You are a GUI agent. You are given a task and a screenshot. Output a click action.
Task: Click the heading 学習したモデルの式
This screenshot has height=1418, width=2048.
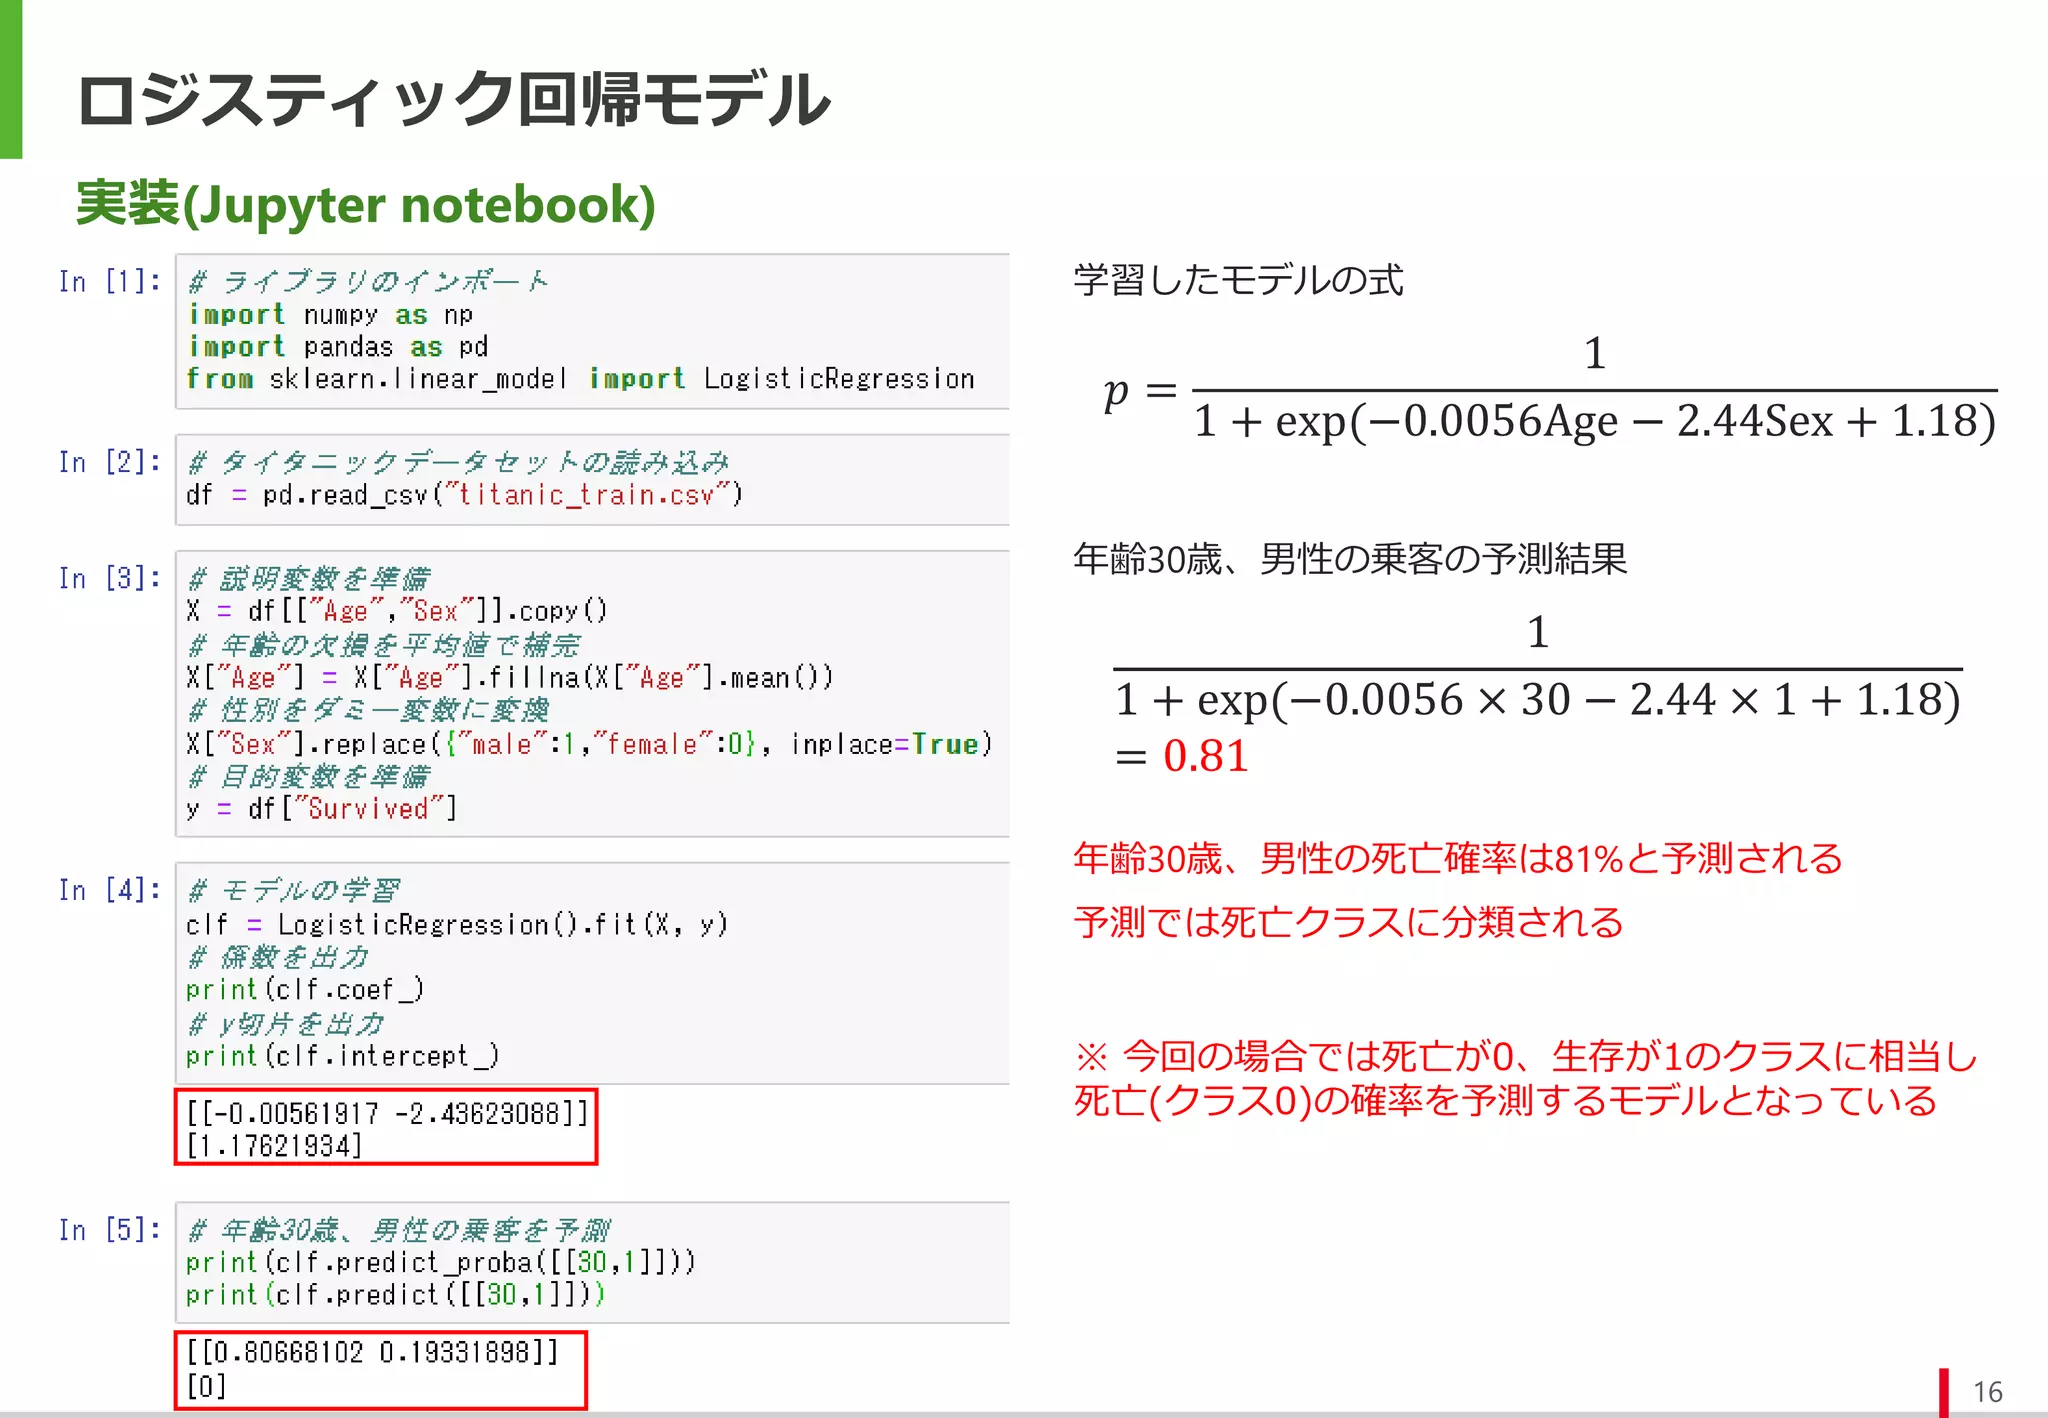(x=1238, y=280)
